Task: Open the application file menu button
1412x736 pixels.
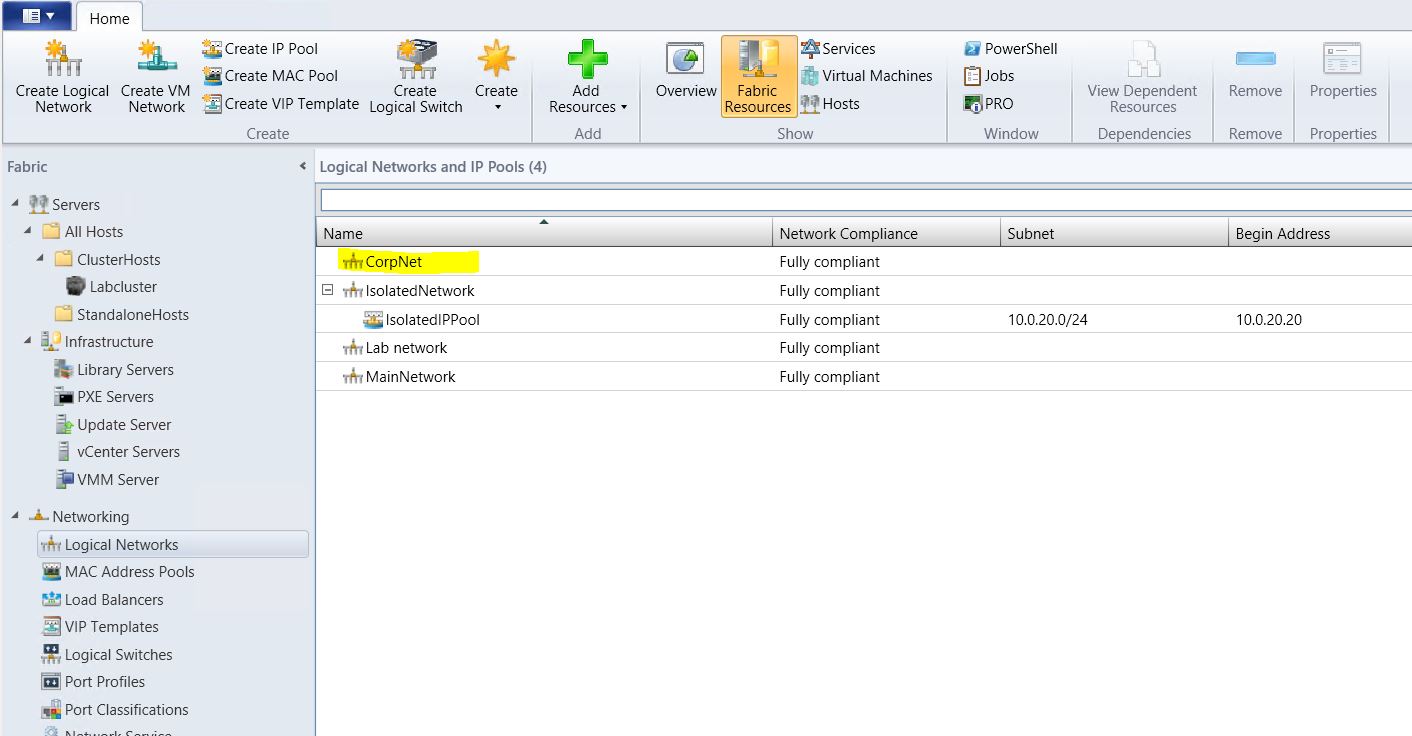Action: pos(38,16)
